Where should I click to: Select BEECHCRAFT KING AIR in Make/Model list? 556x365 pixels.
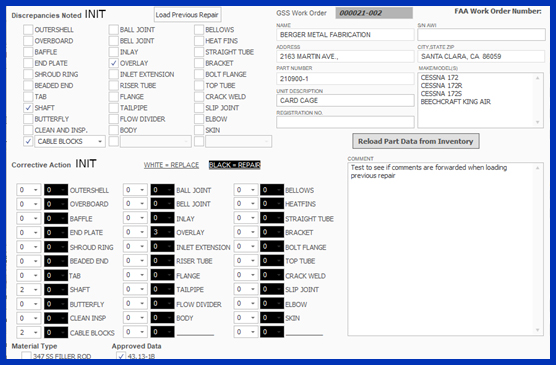(x=456, y=102)
